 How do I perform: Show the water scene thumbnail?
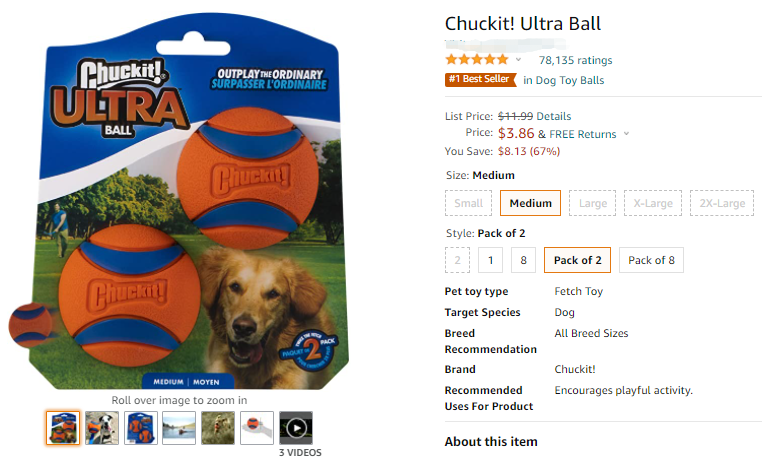coord(179,428)
